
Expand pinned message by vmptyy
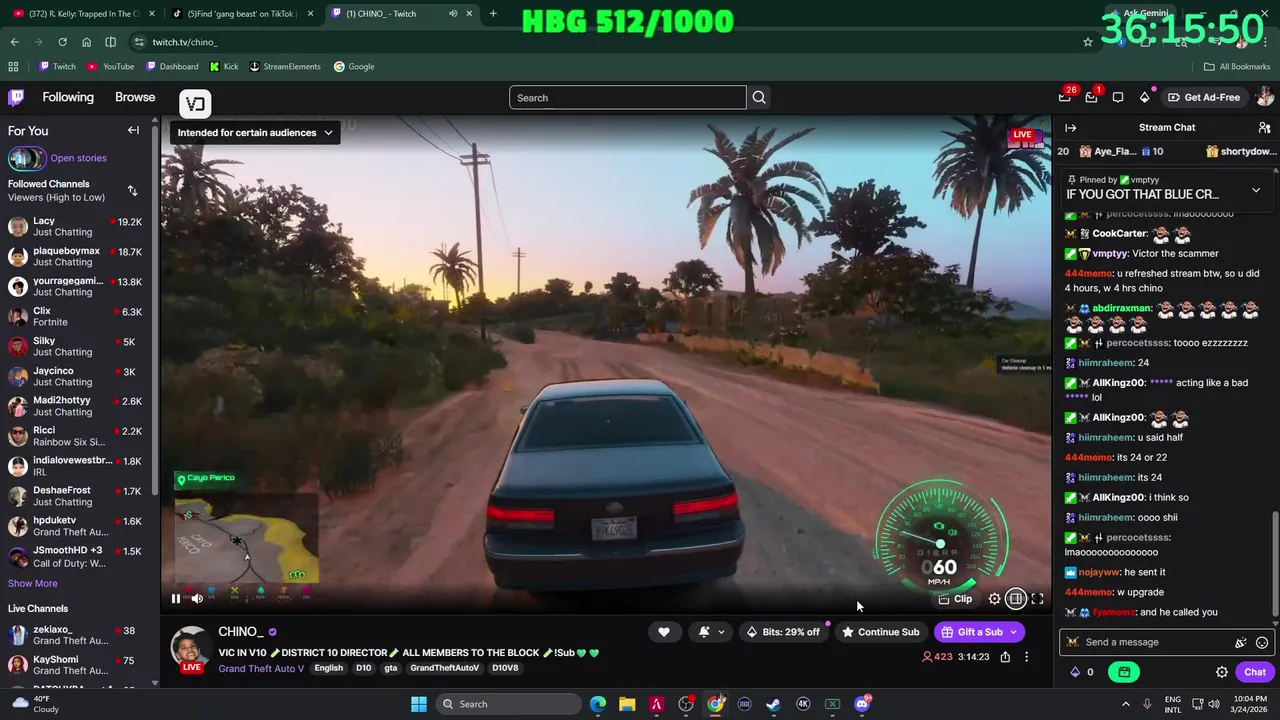pos(1256,190)
